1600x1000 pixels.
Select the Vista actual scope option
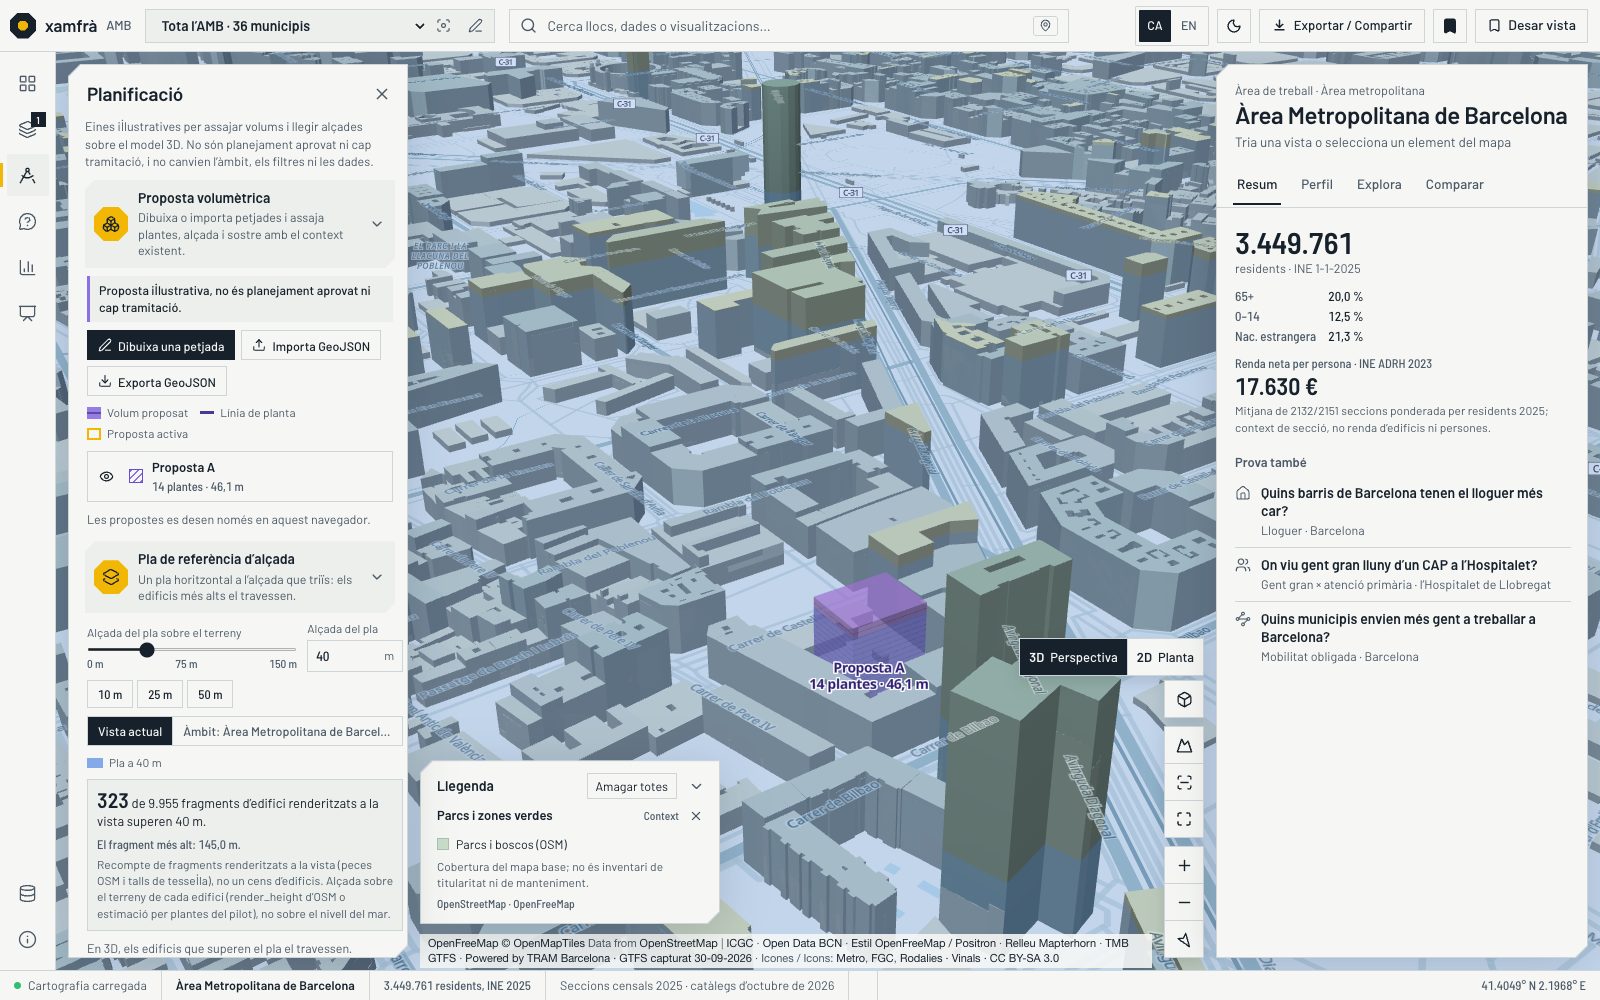[130, 731]
